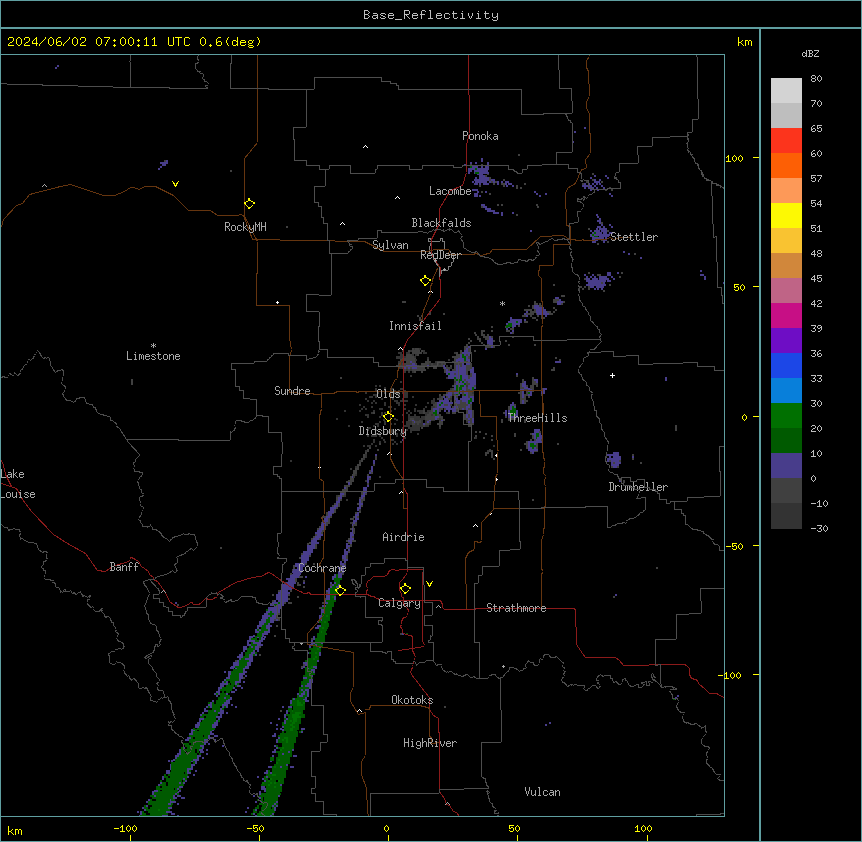Pick the magenta 39-42 dBZ legend swatch
Screen dimensions: 862x842
786,315
